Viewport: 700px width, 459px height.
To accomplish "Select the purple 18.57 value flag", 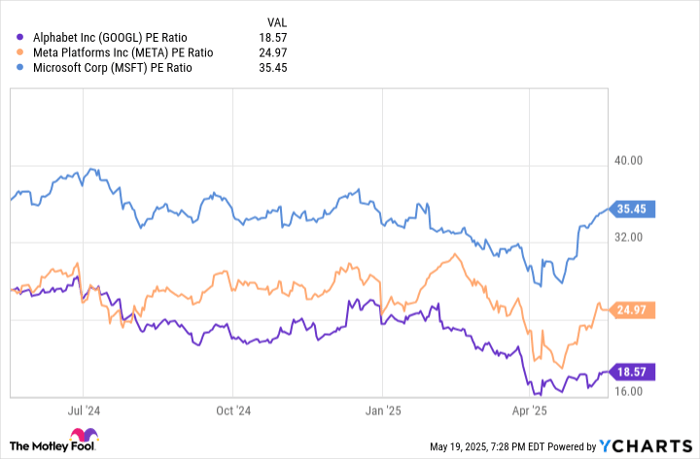I will pos(629,372).
